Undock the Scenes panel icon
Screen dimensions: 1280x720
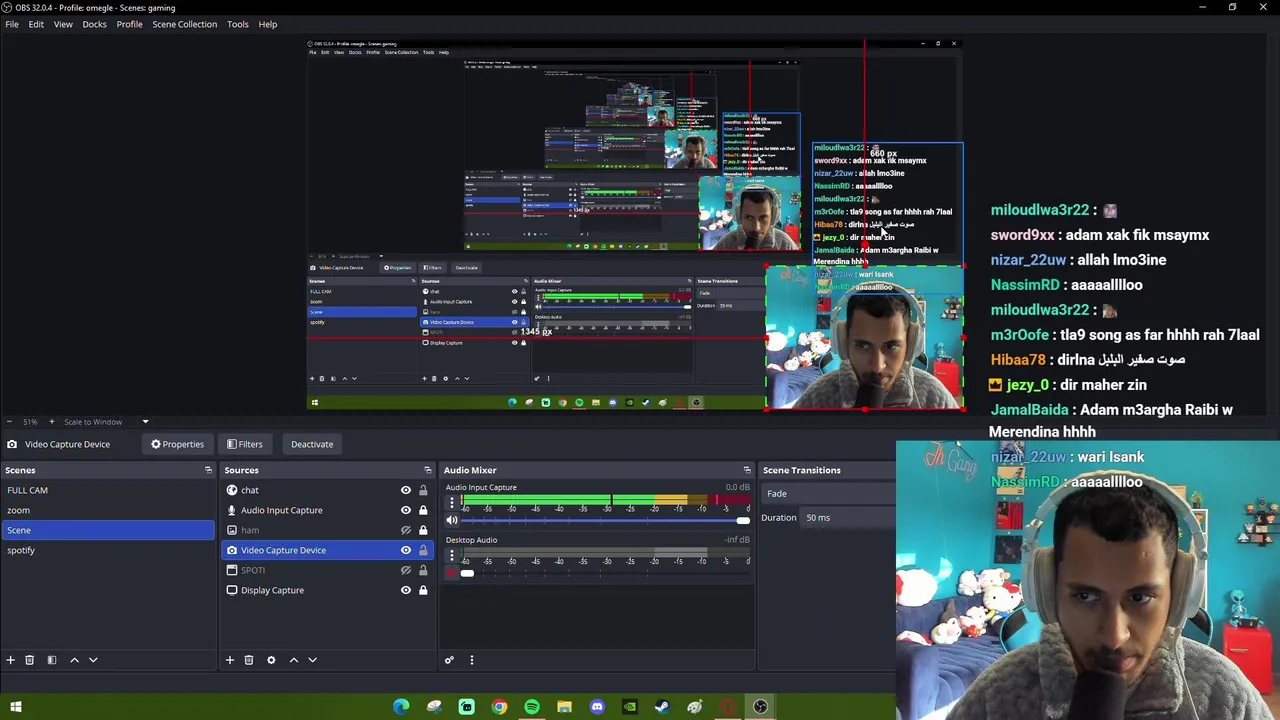pos(208,470)
